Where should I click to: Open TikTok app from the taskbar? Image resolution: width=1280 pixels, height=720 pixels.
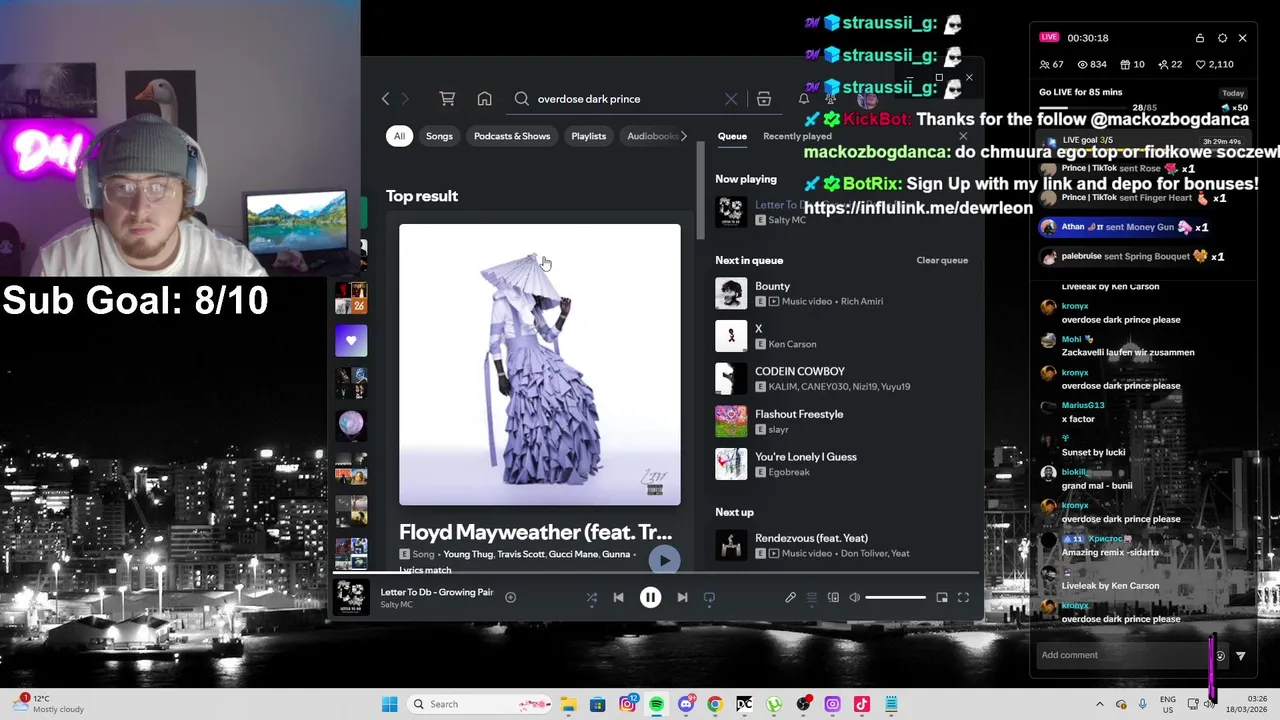click(862, 704)
